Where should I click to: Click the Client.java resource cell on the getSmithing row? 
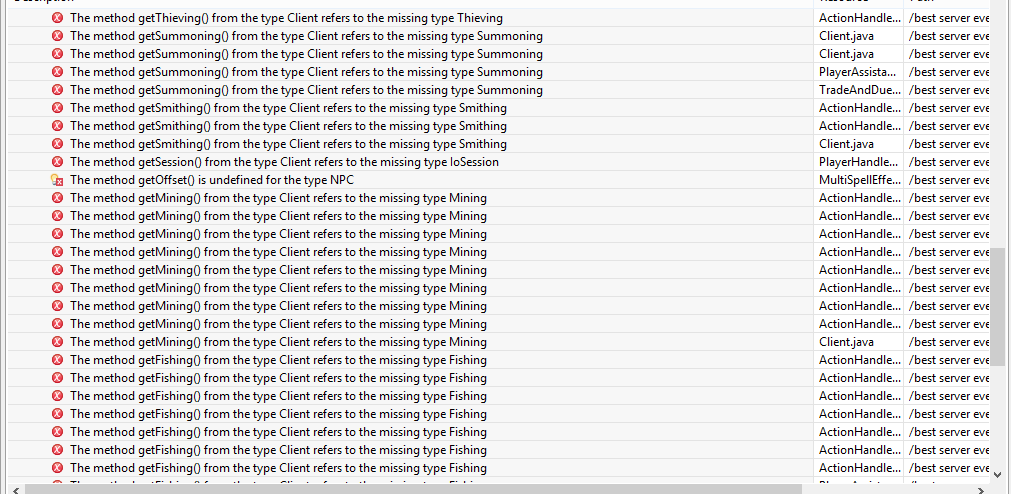click(846, 144)
